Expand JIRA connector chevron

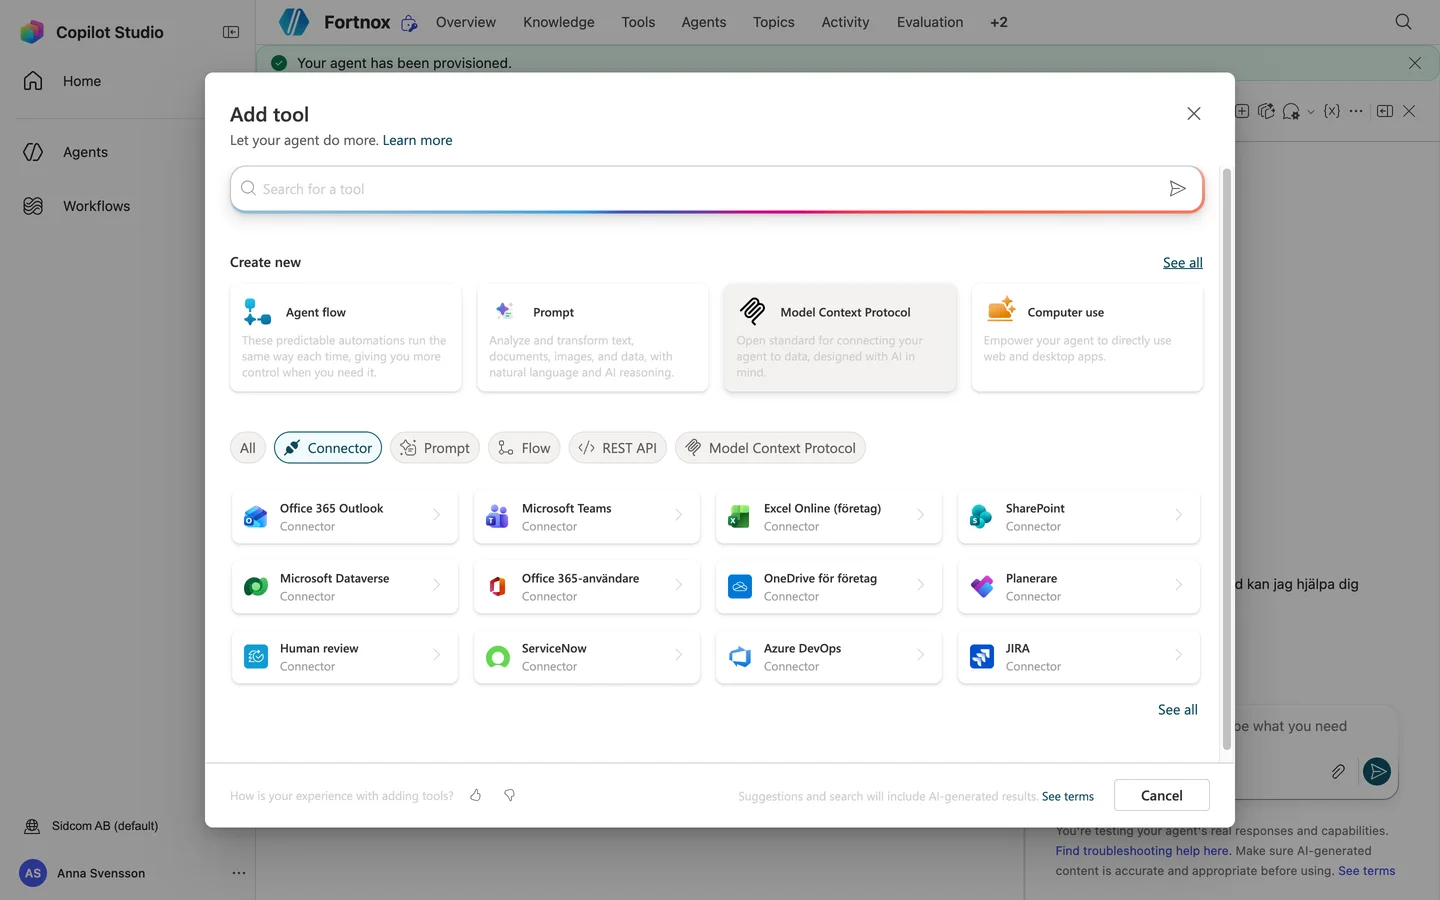(x=1179, y=655)
